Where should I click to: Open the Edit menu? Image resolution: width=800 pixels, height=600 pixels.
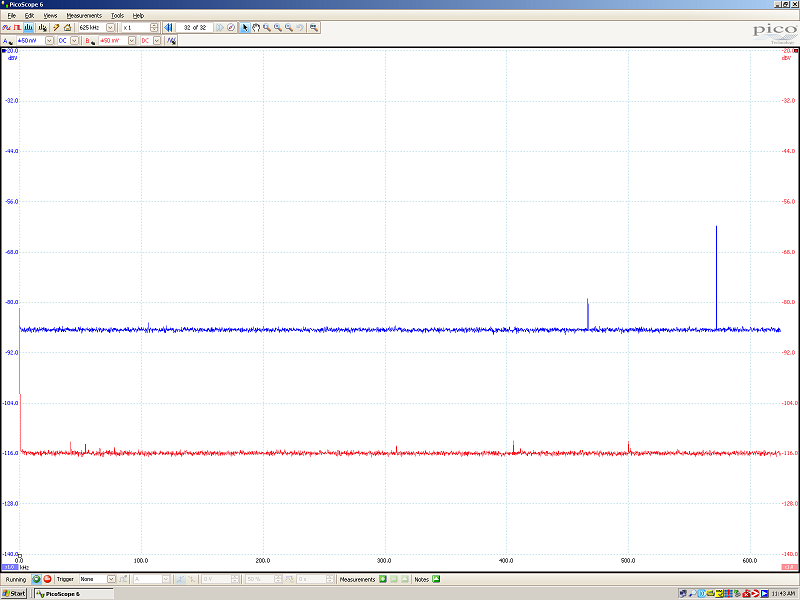click(30, 16)
